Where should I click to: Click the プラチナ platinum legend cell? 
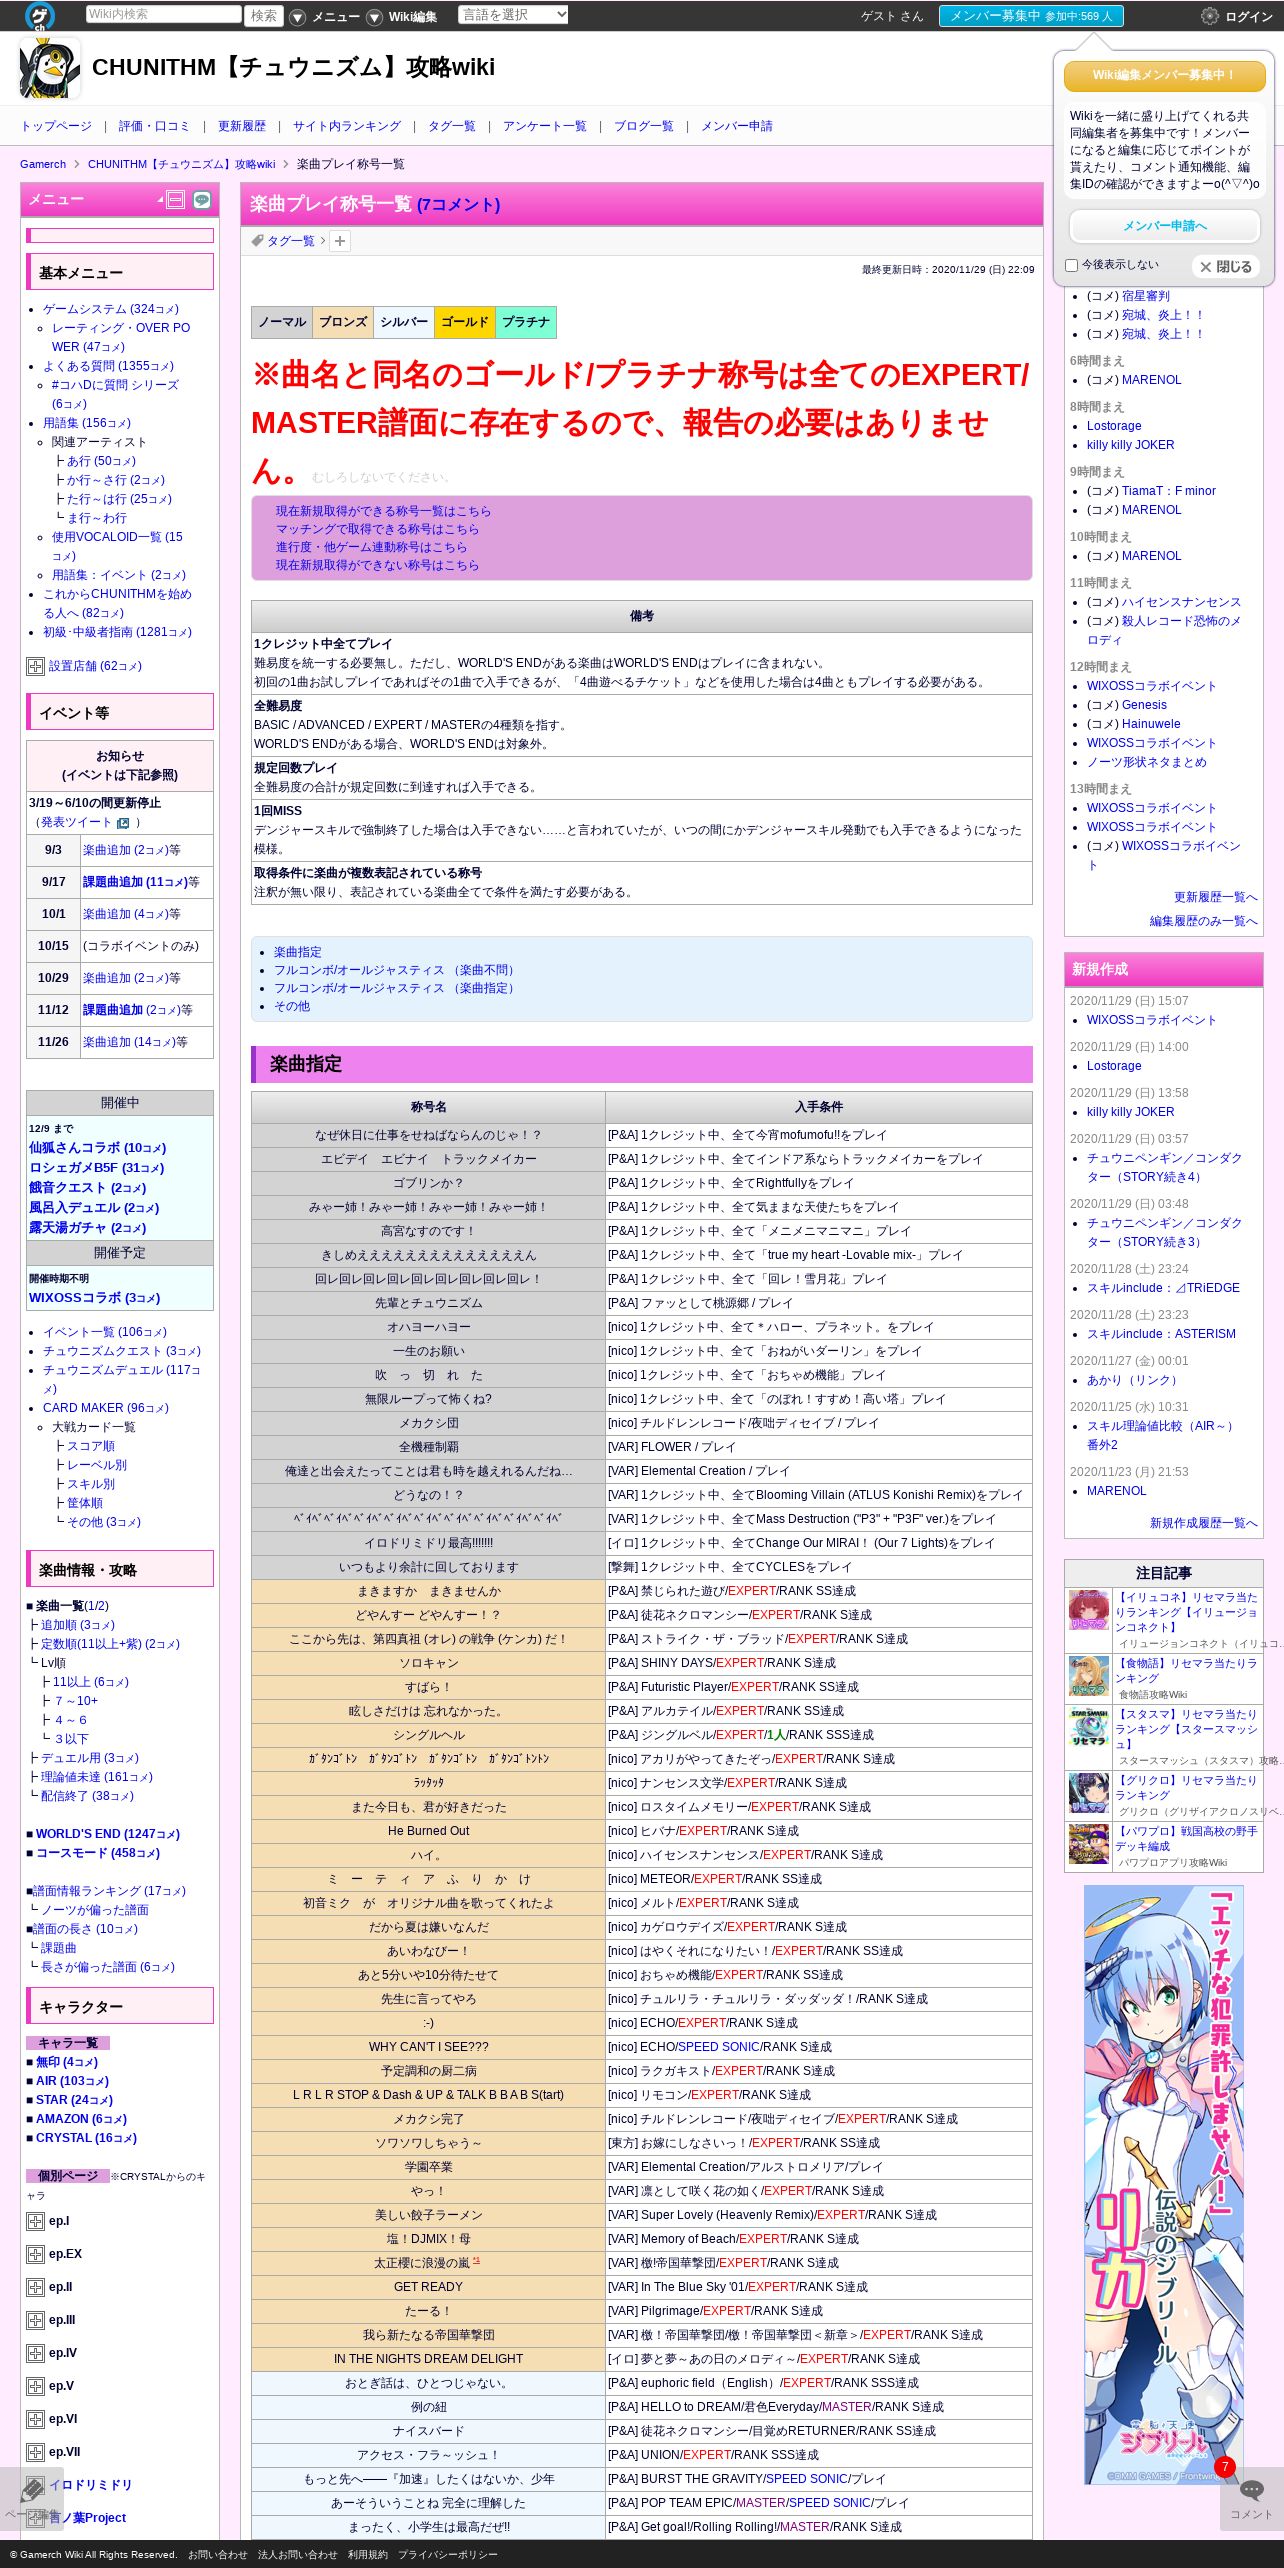526,322
